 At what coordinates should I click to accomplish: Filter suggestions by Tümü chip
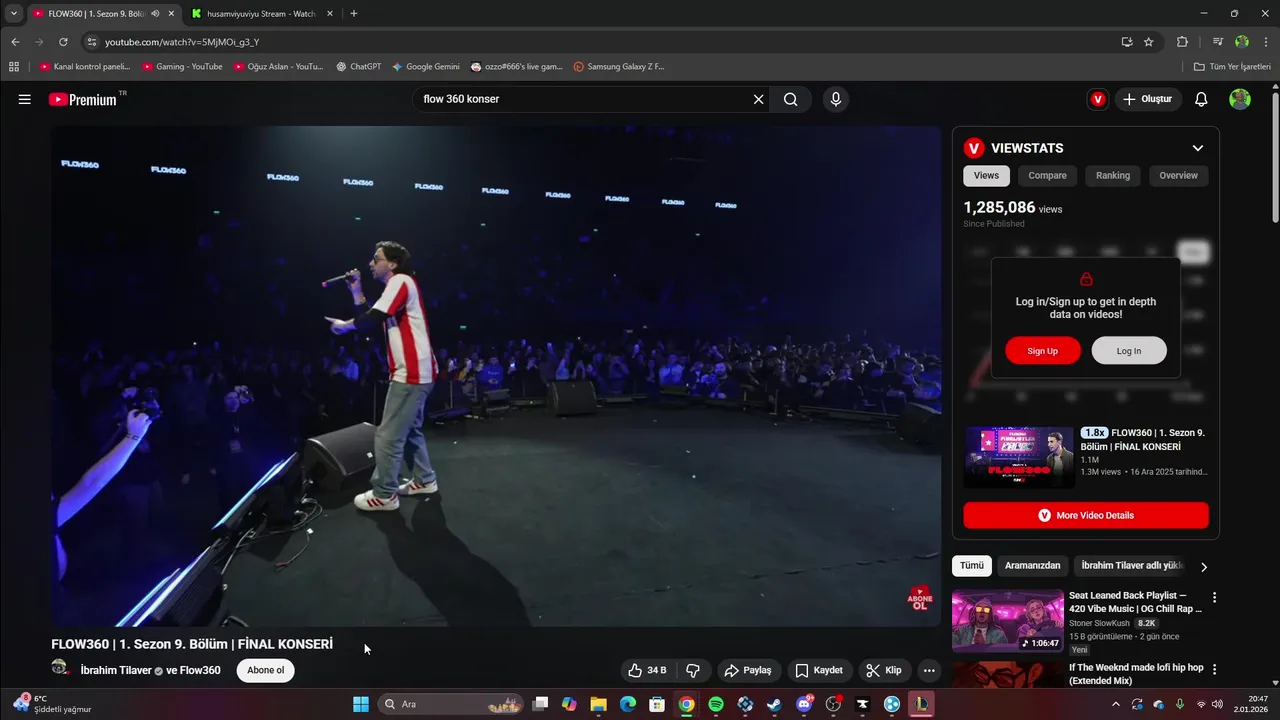(x=972, y=566)
